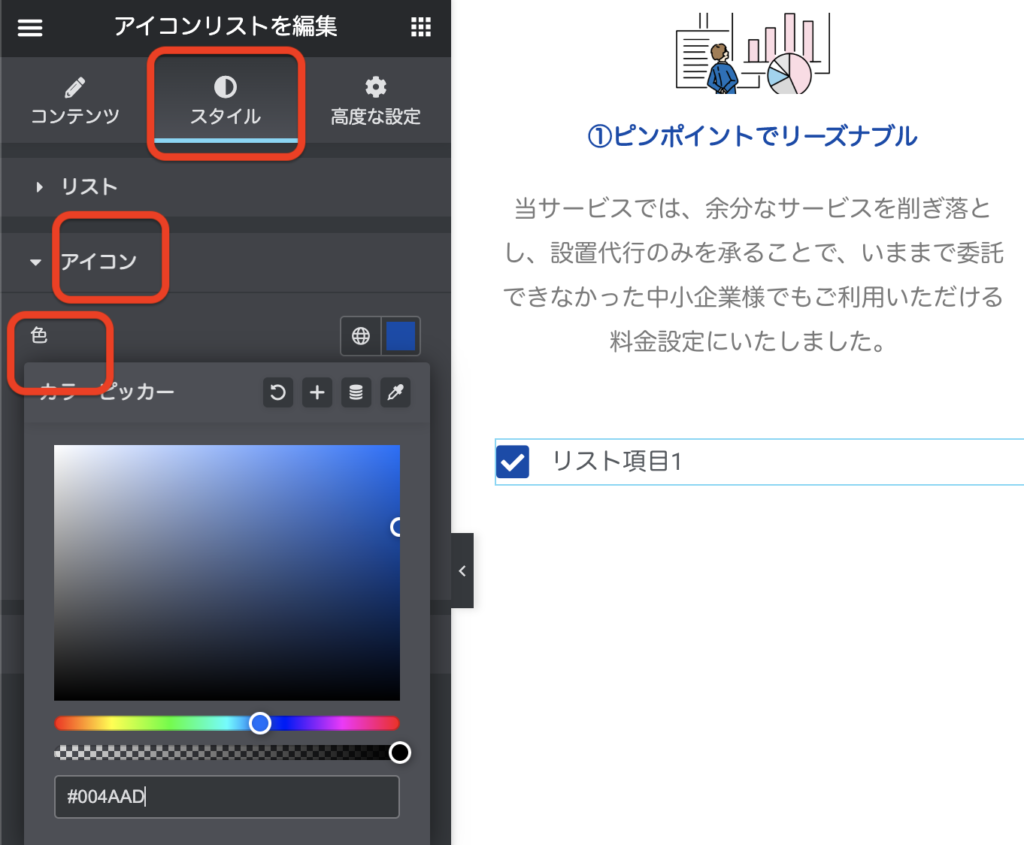Activate the eyedropper color sampler

(x=395, y=392)
